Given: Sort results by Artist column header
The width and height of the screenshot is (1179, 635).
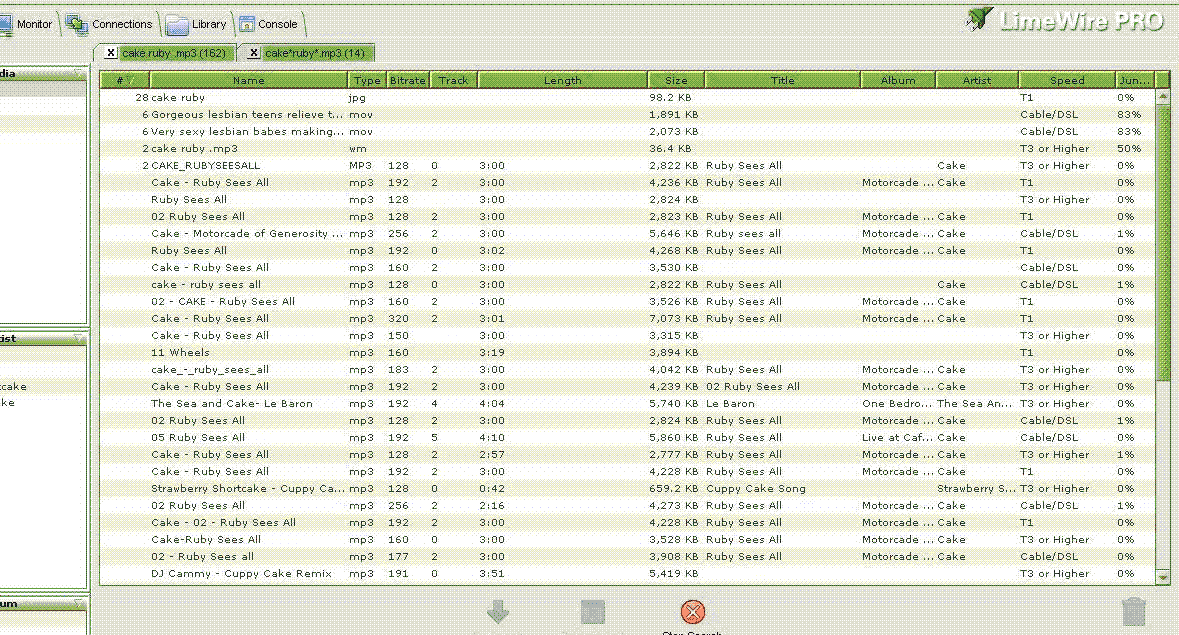Looking at the screenshot, I should (x=977, y=80).
